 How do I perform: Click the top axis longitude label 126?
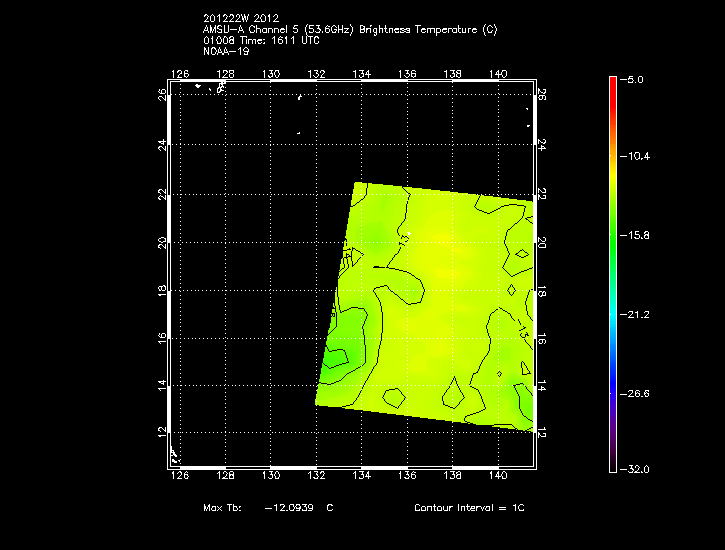tap(181, 74)
